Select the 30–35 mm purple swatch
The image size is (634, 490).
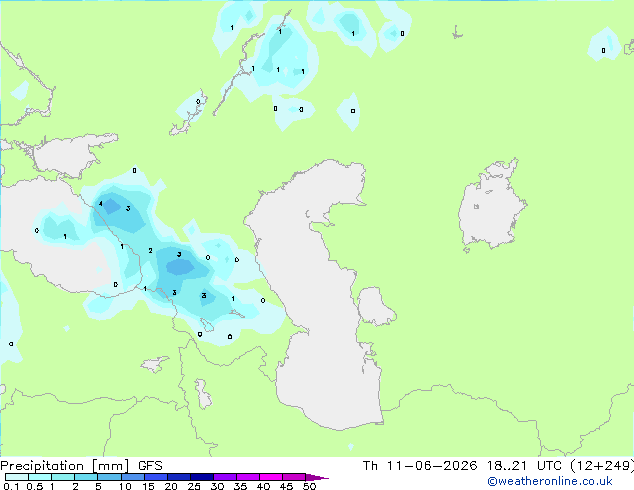(225, 477)
